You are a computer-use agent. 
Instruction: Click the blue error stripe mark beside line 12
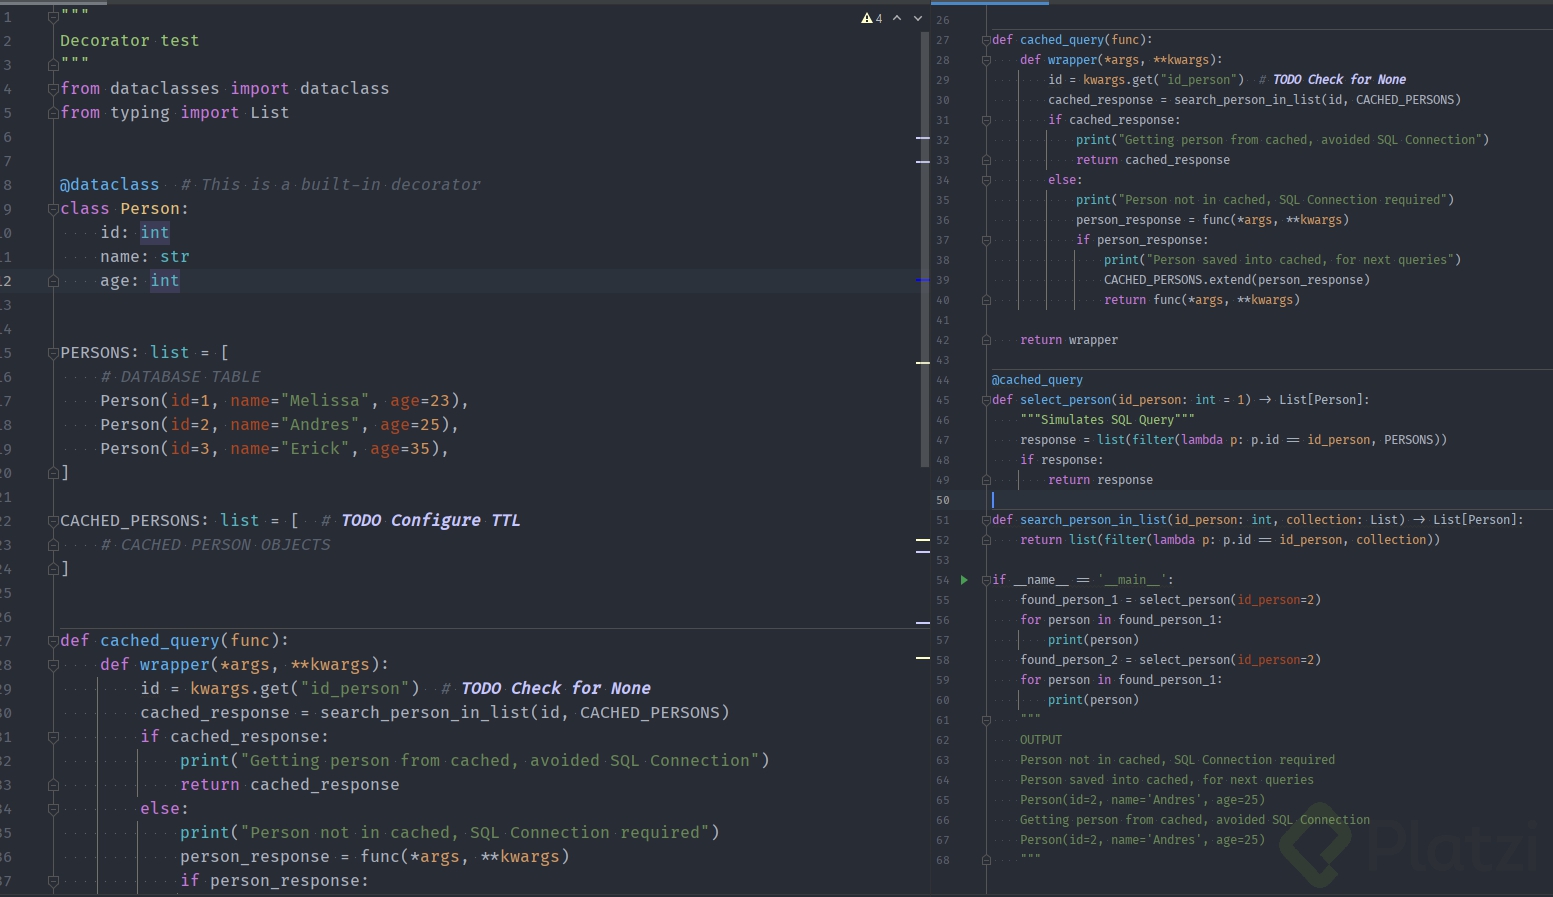(922, 280)
